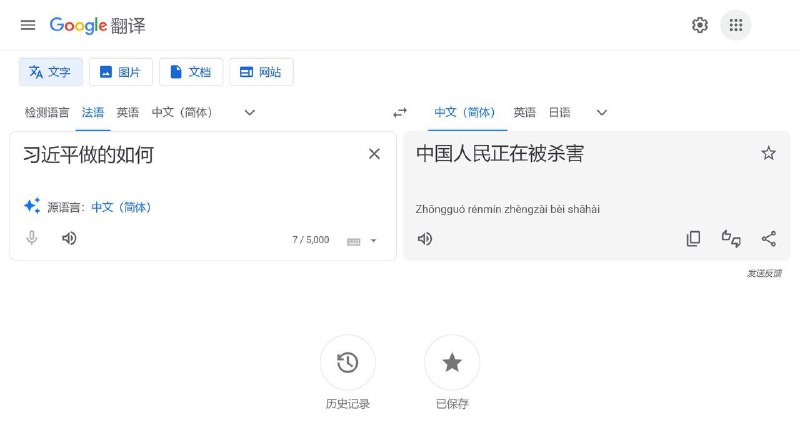Open the 已保存 saved translations button

[x=452, y=363]
